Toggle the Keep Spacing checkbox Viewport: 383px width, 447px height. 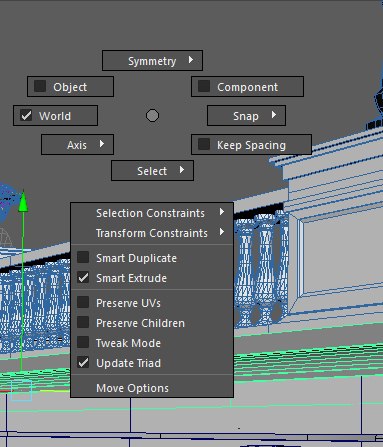pyautogui.click(x=204, y=144)
